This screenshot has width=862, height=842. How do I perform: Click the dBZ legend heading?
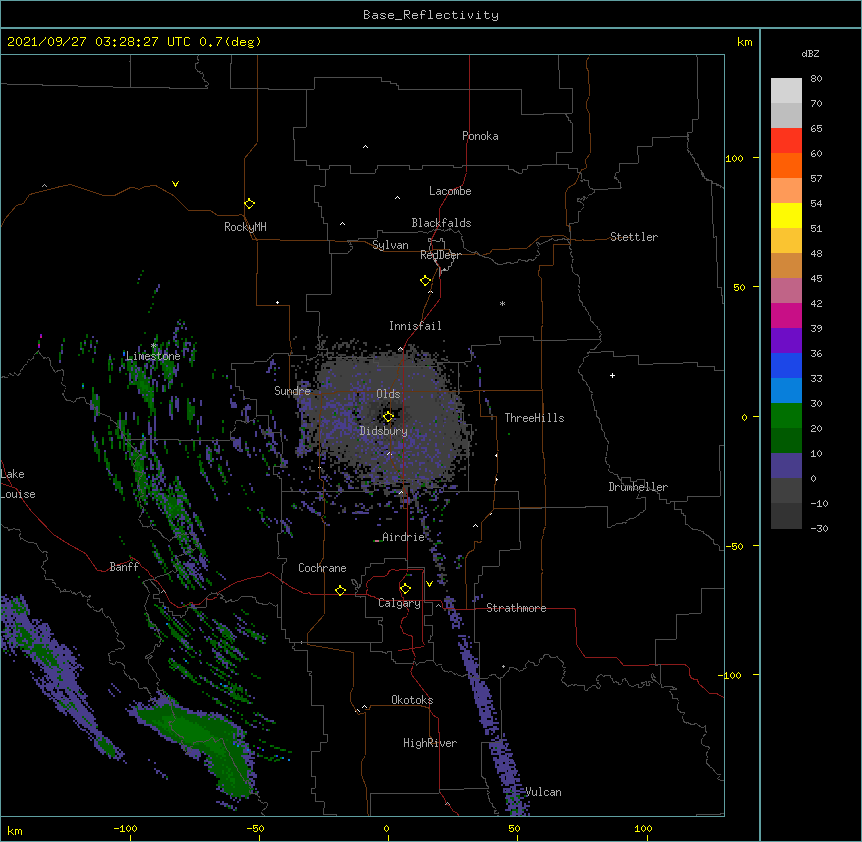pyautogui.click(x=810, y=54)
